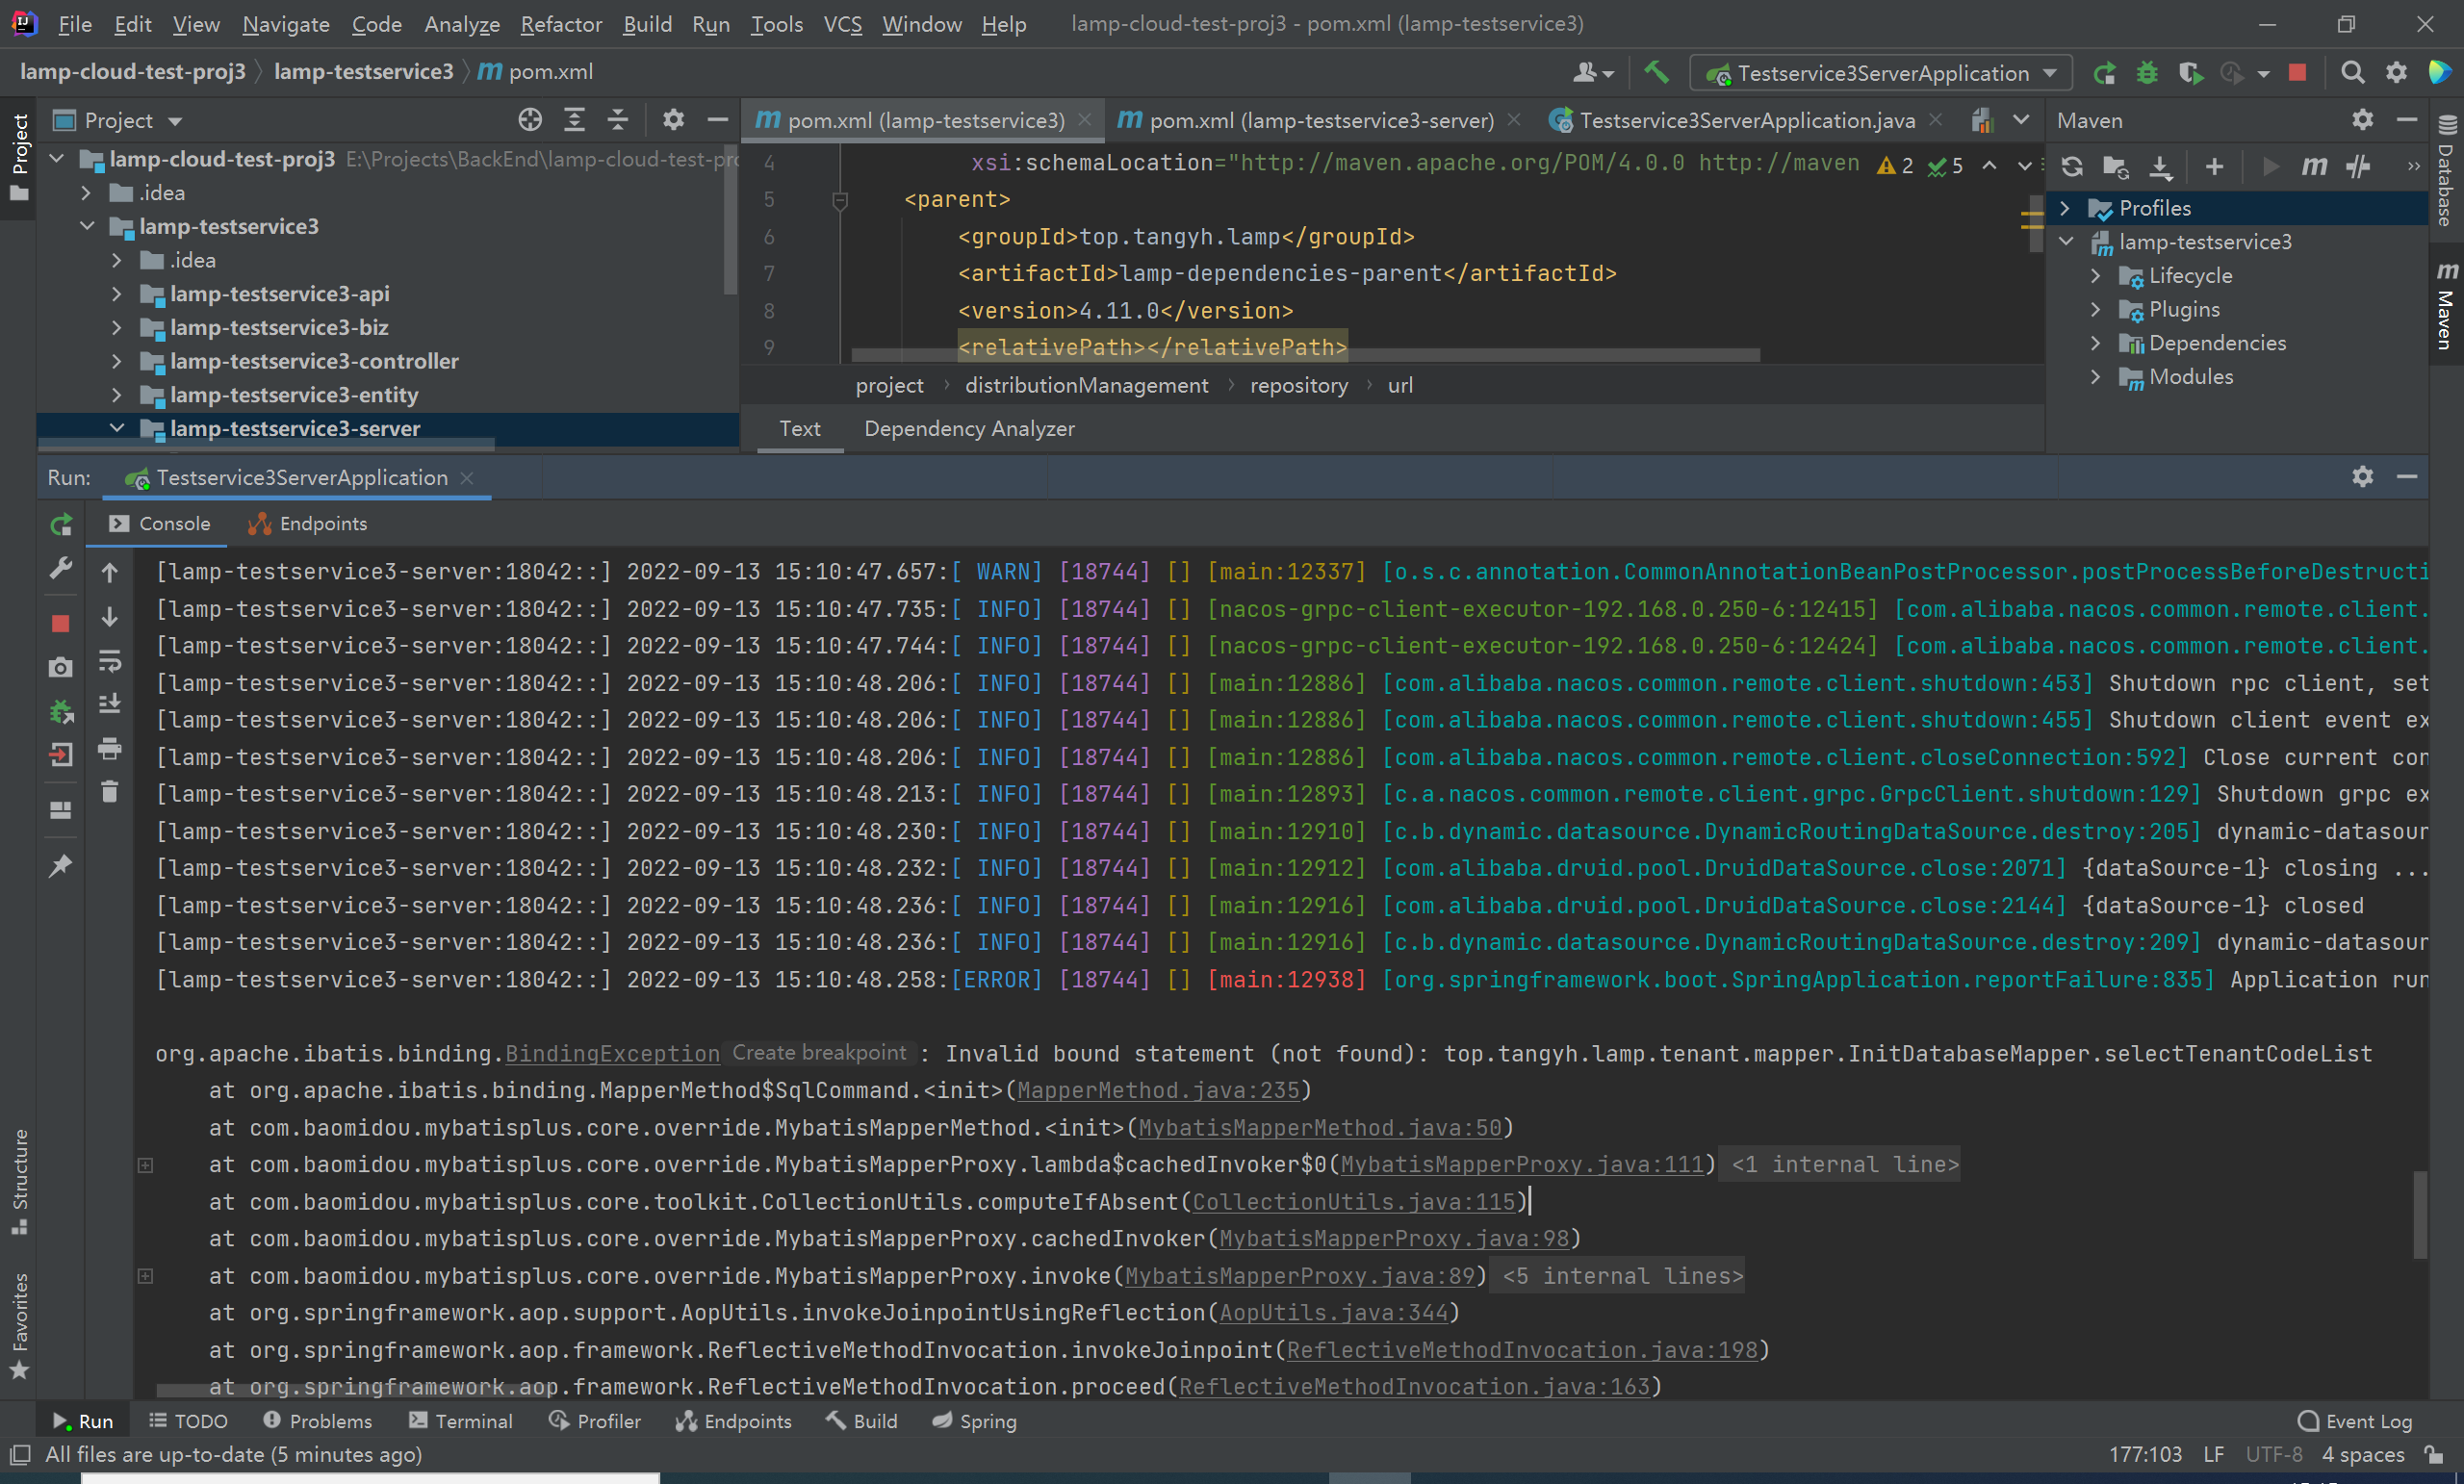Open CollectionUtils.java:115 stack trace link

1354,1202
